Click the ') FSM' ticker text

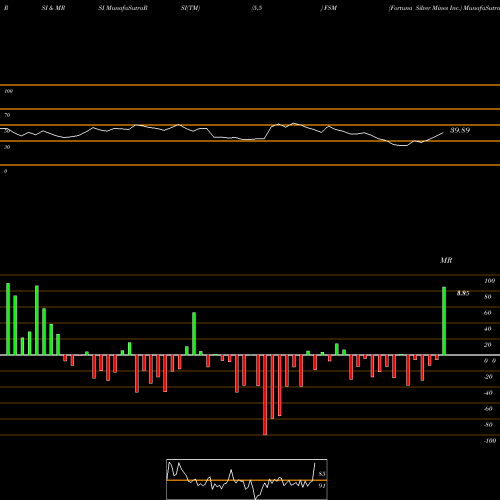(x=329, y=8)
